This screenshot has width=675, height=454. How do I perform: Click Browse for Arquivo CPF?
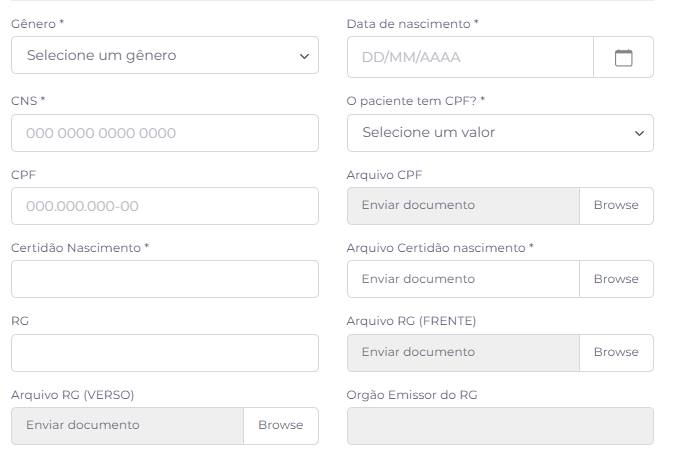pyautogui.click(x=616, y=206)
